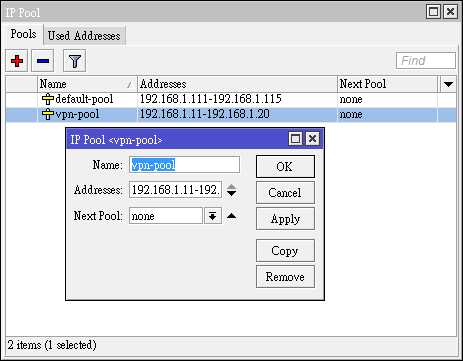This screenshot has height=361, width=463.
Task: Cancel the vpn-pool dialog
Action: pos(285,193)
